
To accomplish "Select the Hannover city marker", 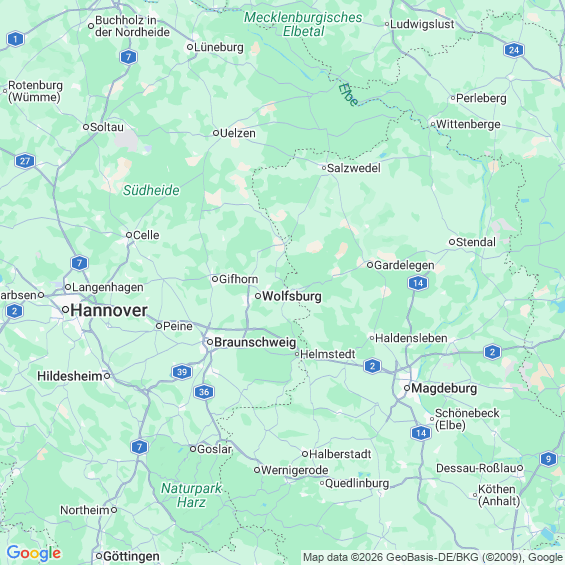I will (66, 310).
